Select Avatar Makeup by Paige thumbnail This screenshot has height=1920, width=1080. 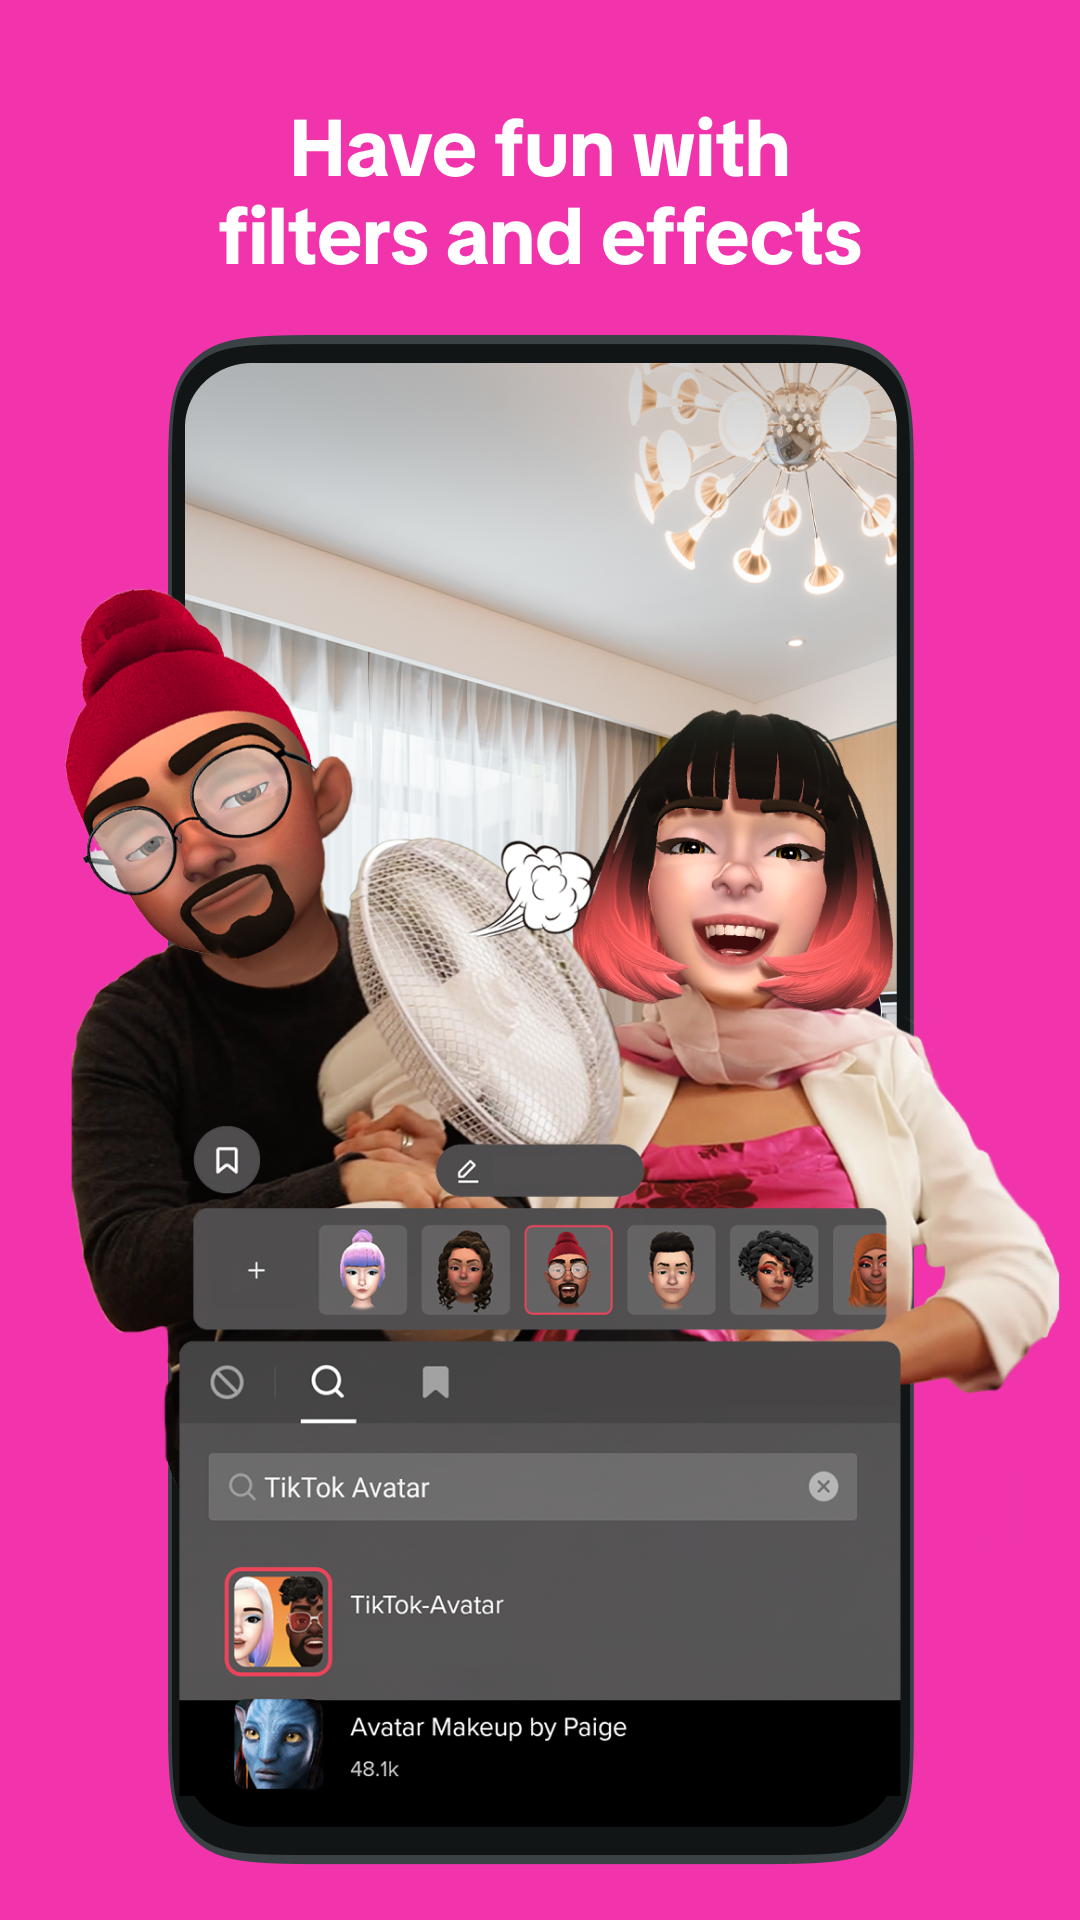[278, 1744]
